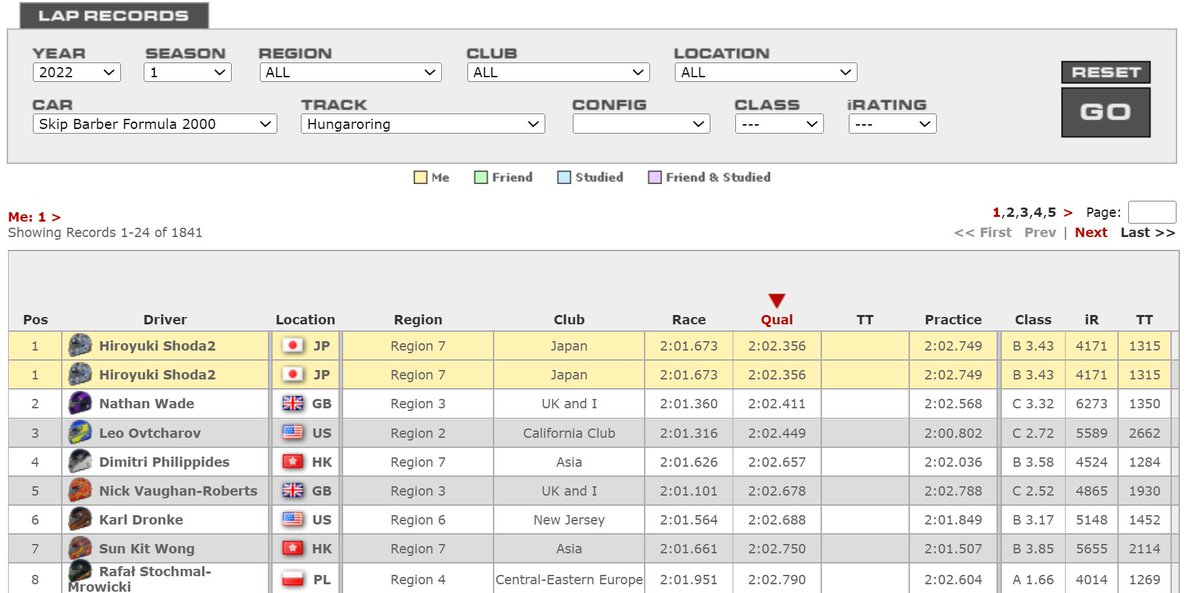Open page 3 of the results
The width and height of the screenshot is (1200, 593).
click(1024, 212)
